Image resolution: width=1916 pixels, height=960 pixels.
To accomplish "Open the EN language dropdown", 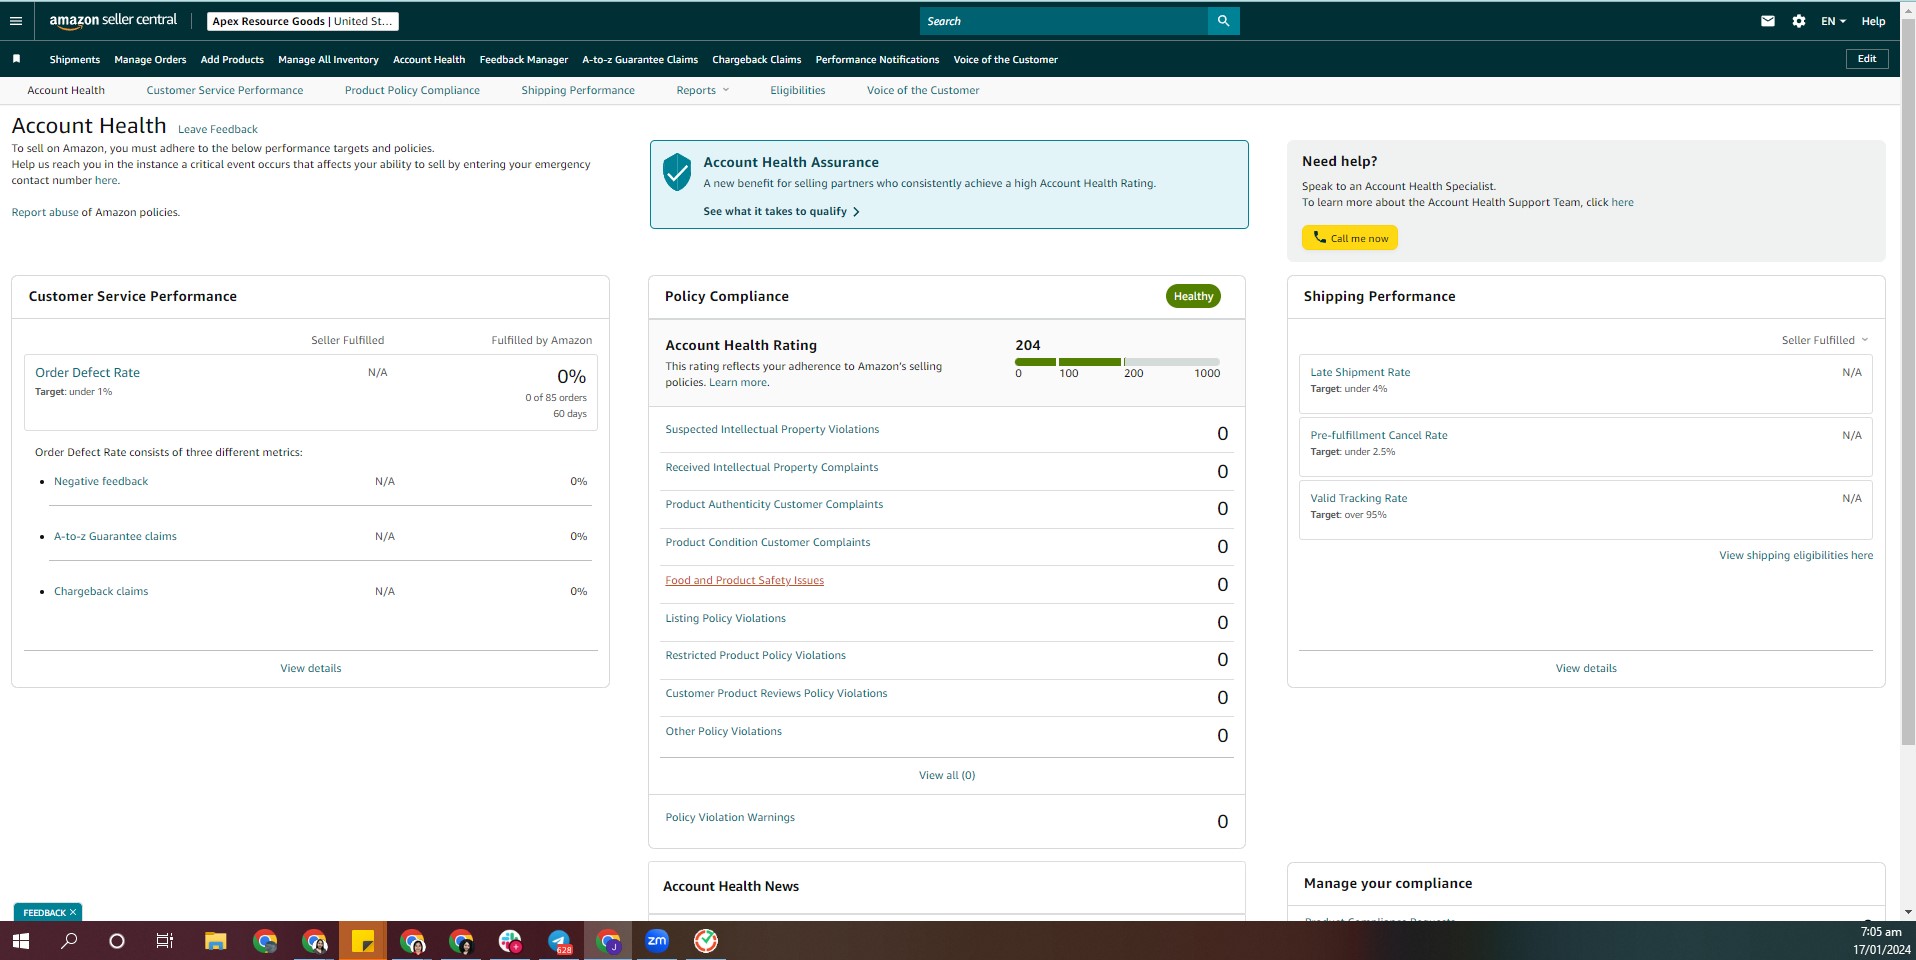I will coord(1833,21).
